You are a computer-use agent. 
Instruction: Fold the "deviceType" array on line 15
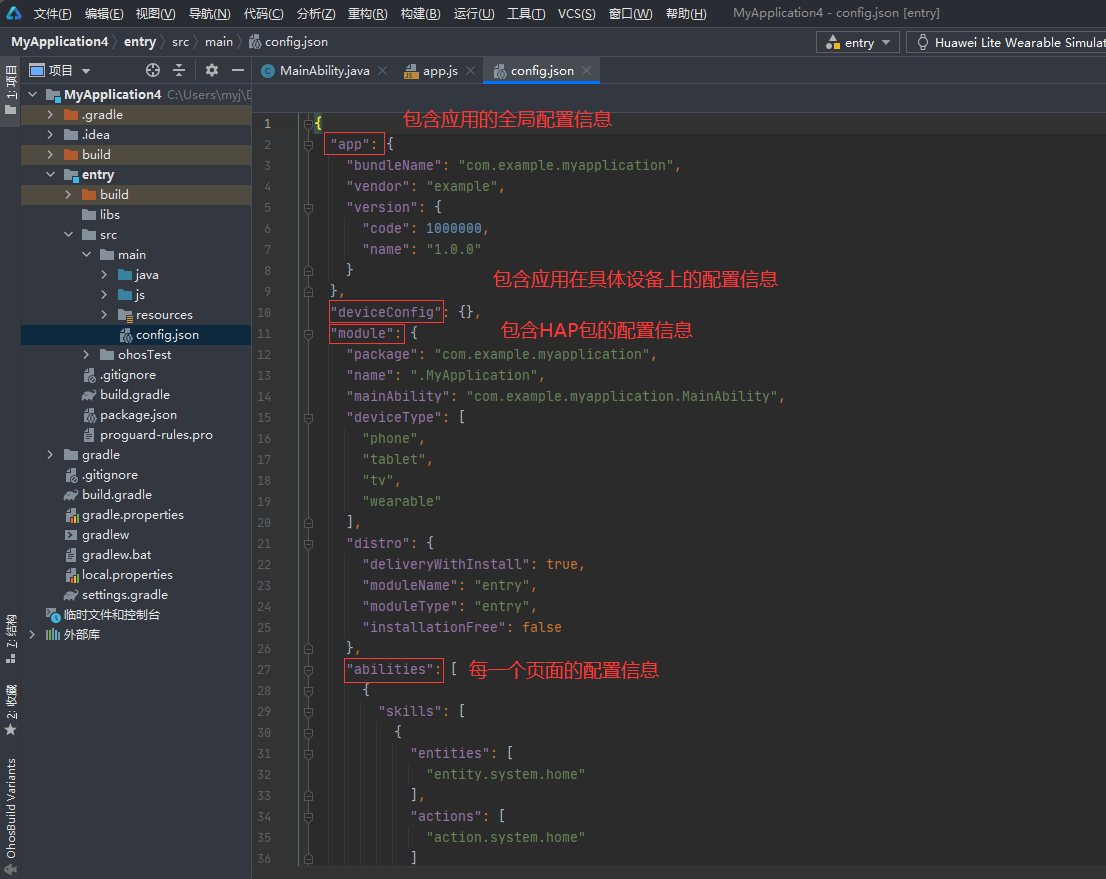pos(308,418)
